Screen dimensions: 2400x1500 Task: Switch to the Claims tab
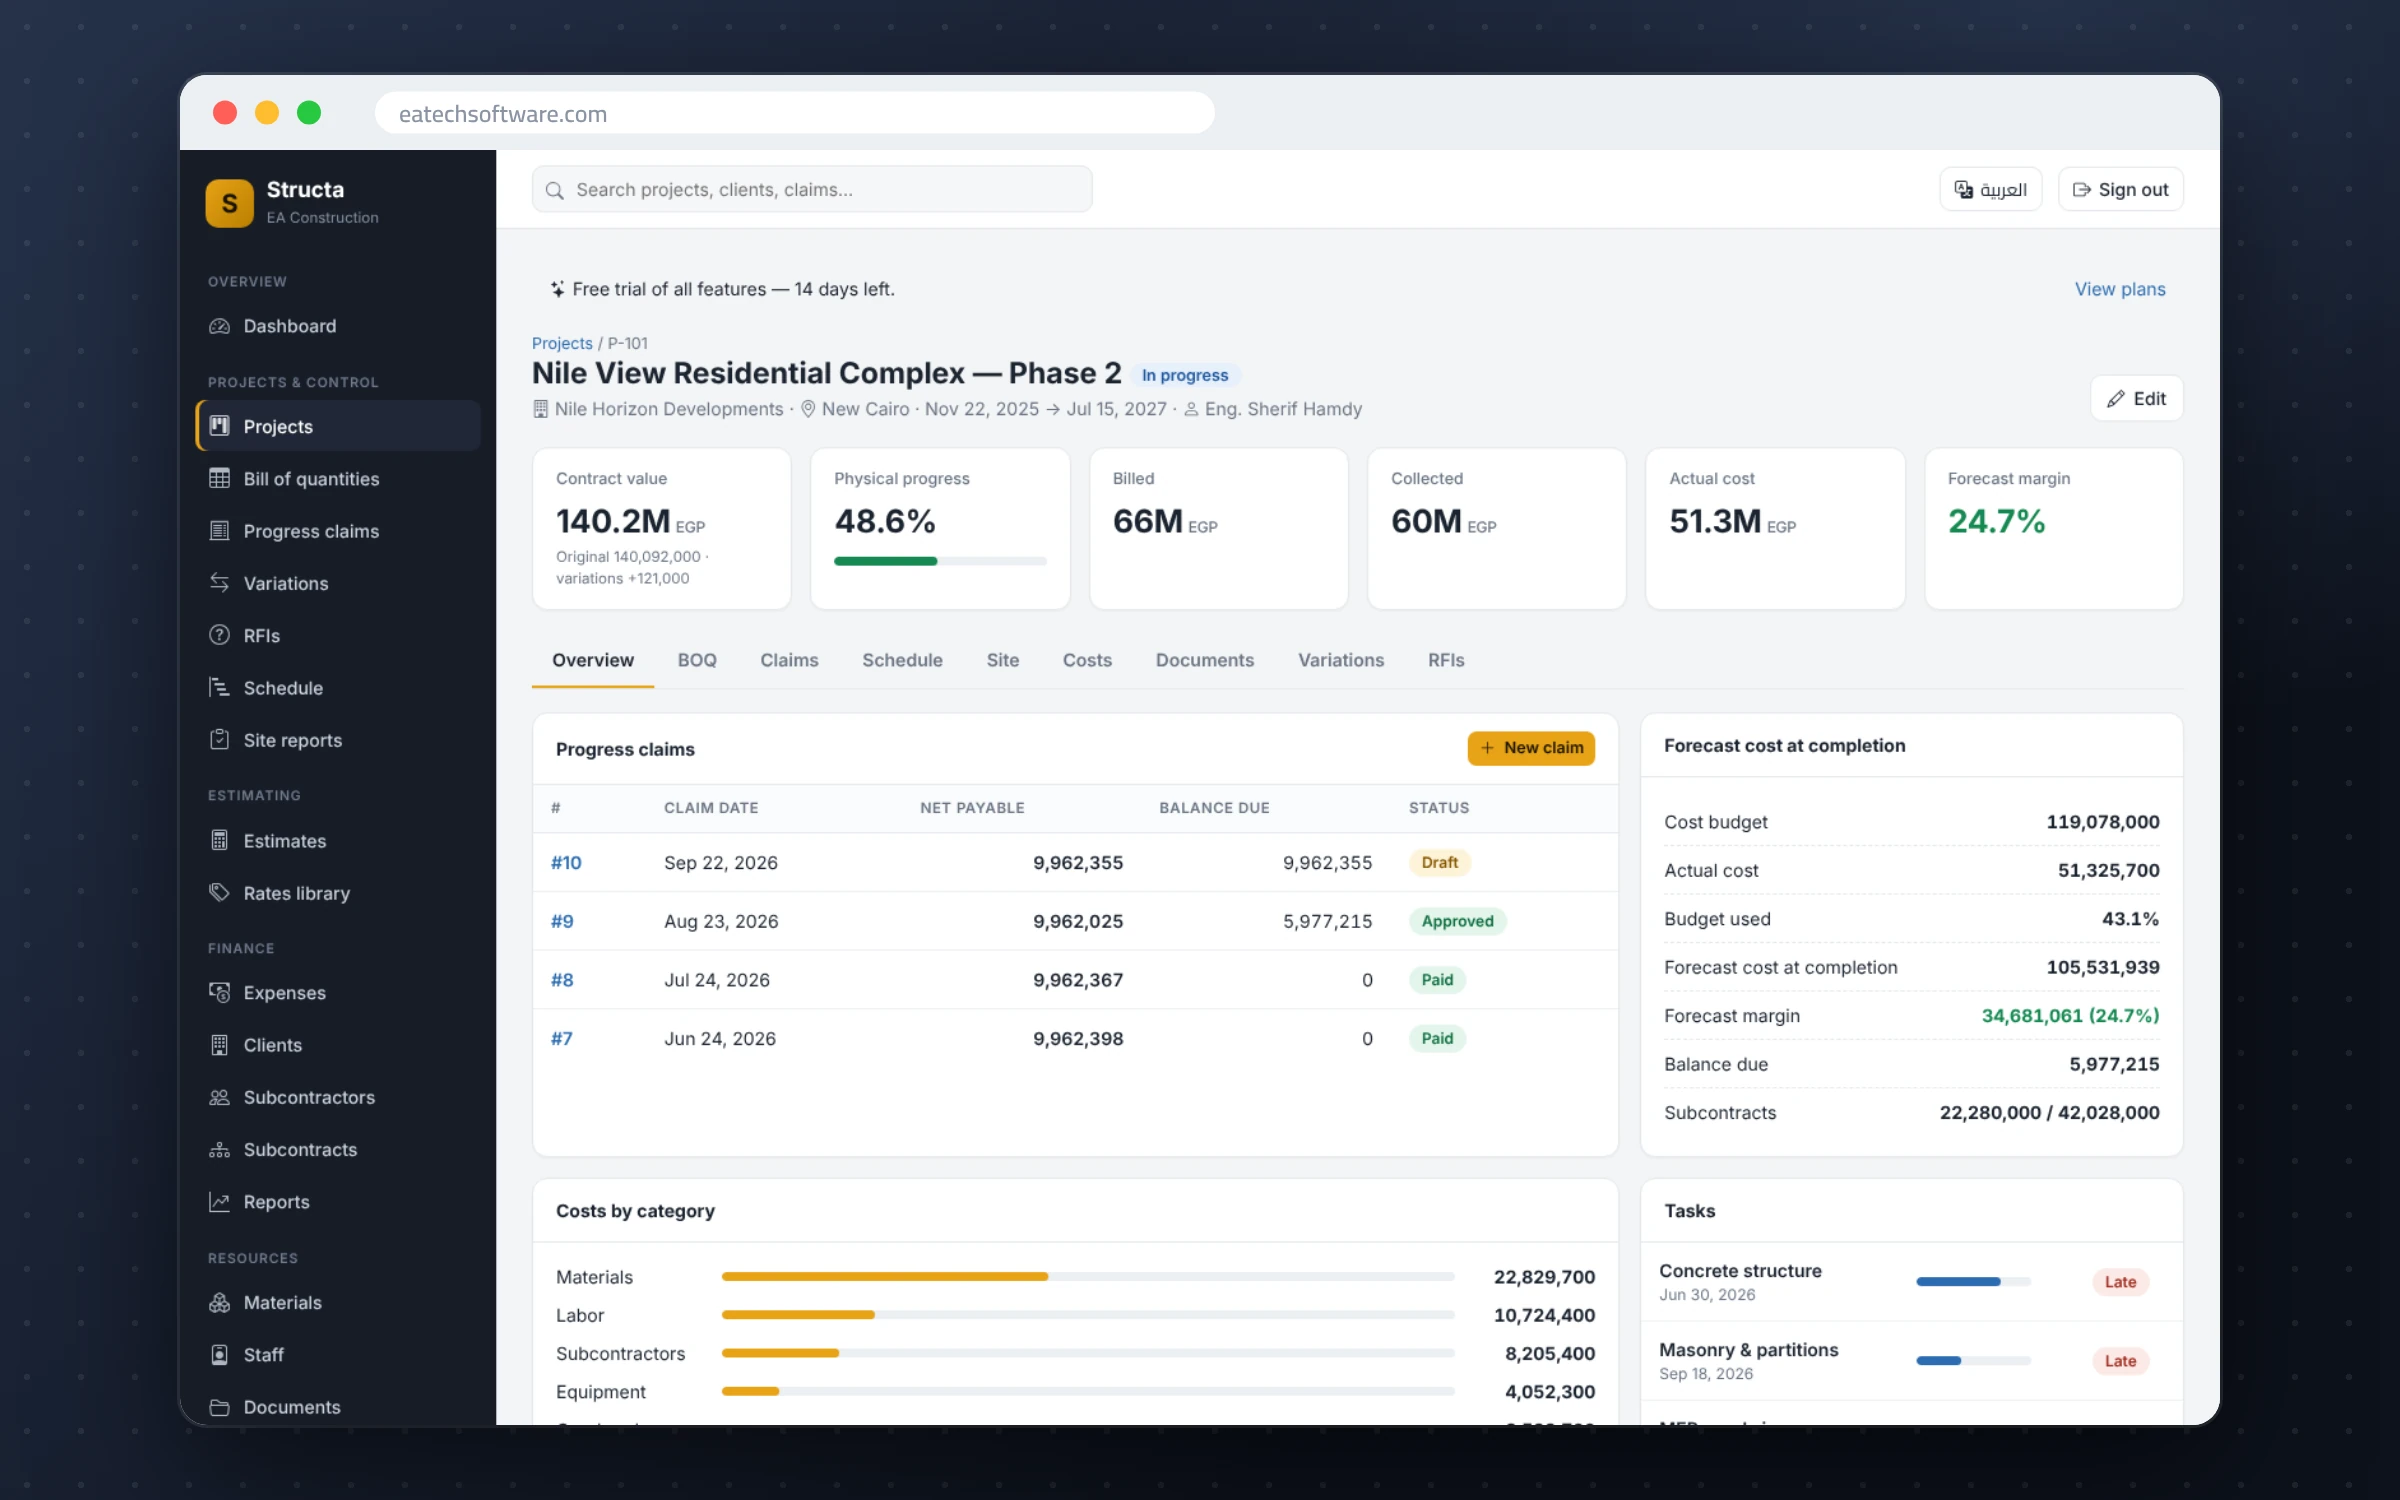pos(789,660)
